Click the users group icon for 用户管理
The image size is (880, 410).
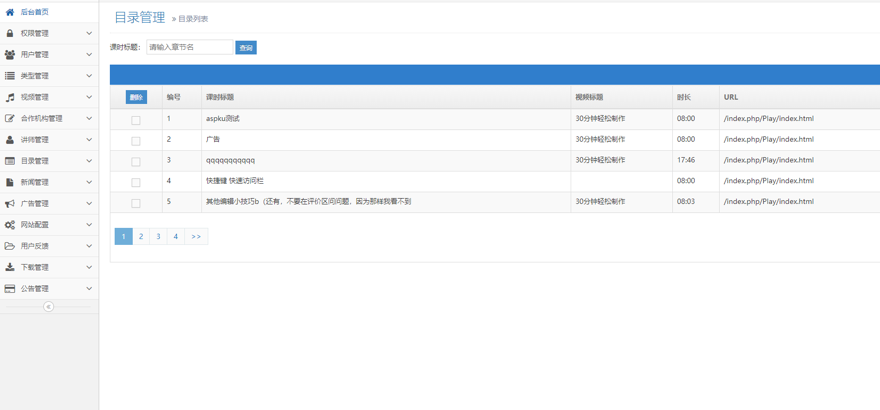[x=10, y=54]
